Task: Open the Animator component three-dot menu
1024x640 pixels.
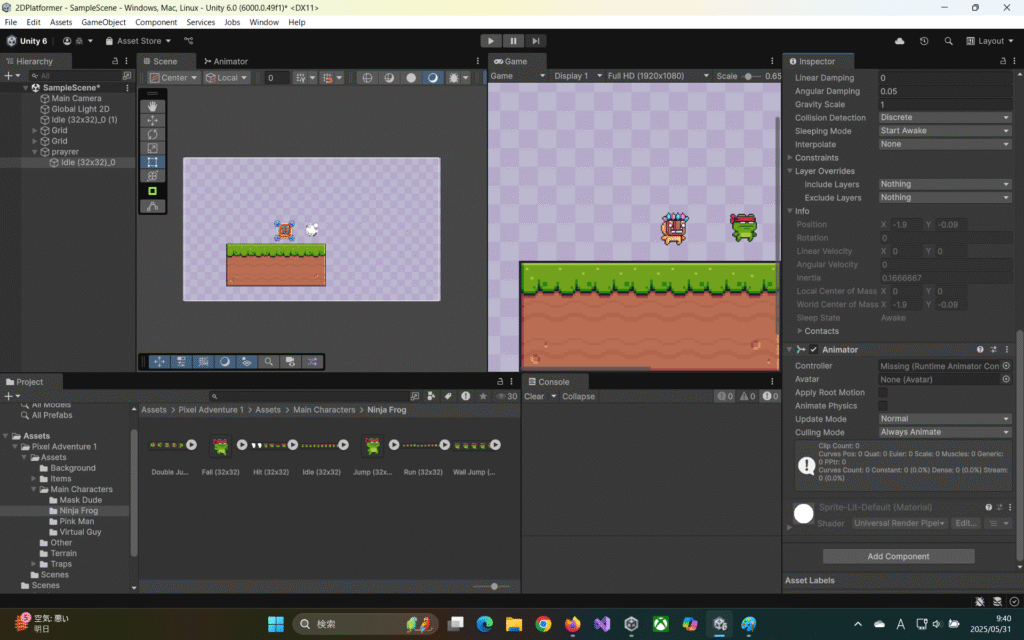Action: coord(1006,349)
